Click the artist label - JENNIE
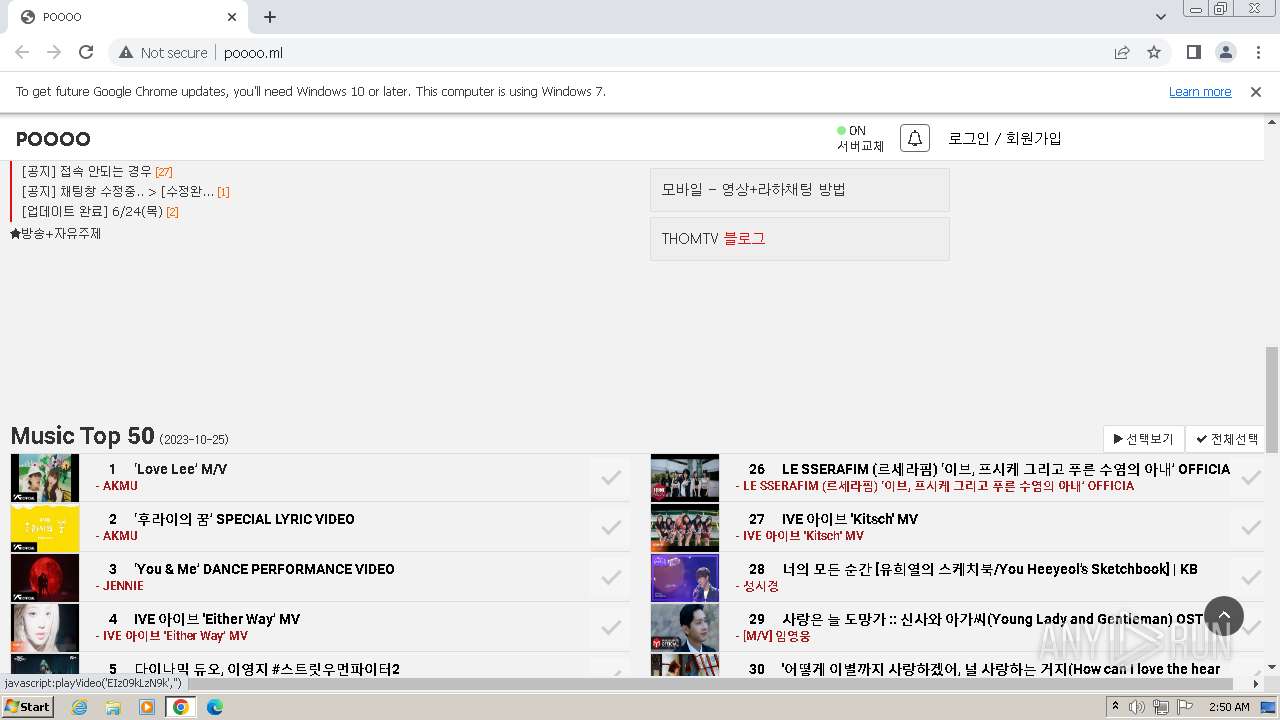 click(x=120, y=586)
